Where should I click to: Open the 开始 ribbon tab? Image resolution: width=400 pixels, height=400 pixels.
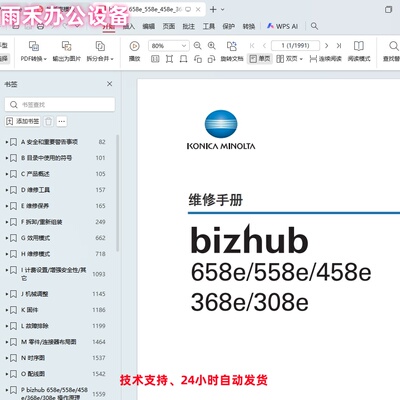tap(109, 26)
